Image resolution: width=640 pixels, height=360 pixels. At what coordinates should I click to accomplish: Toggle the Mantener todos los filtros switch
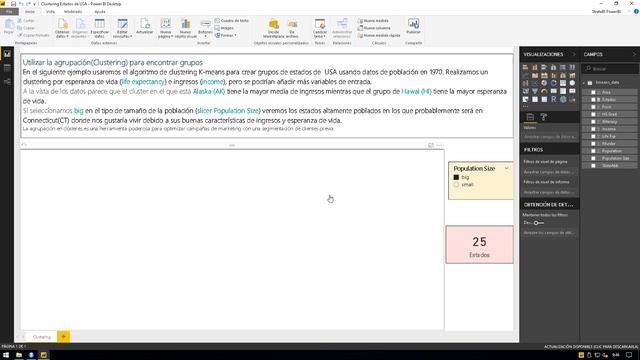pos(538,223)
